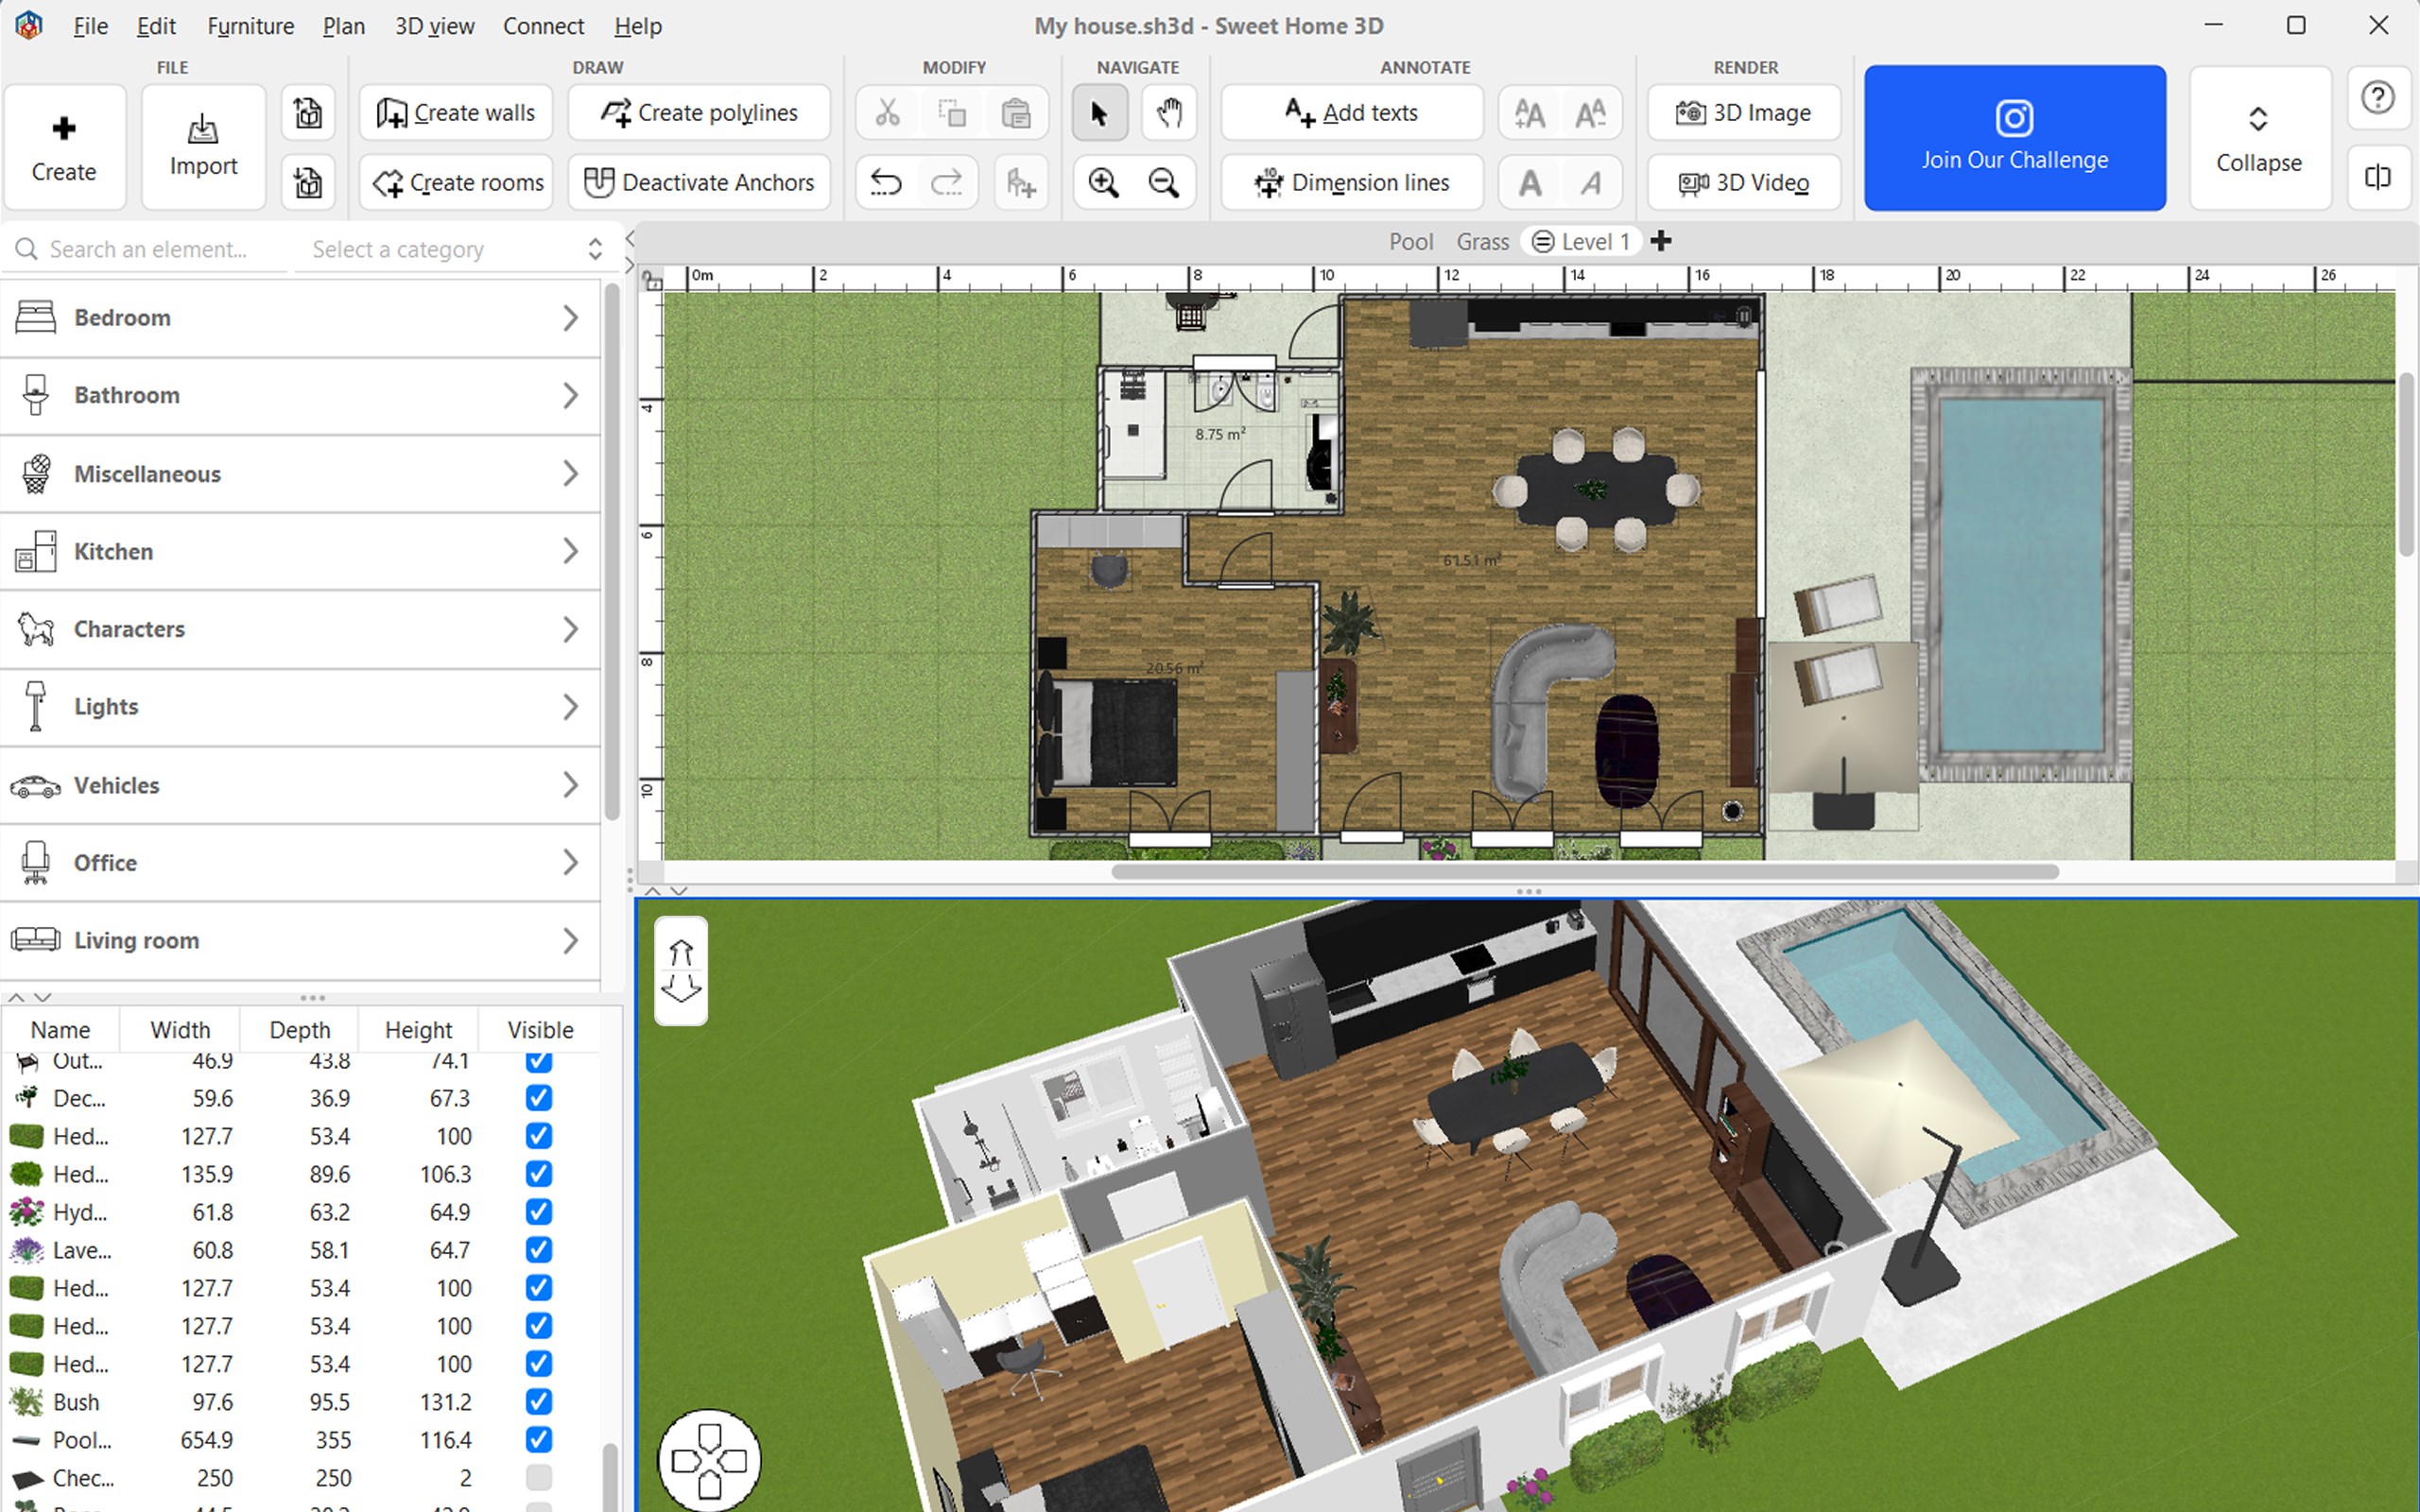2420x1512 pixels.
Task: Activate the Create rooms tool
Action: 455,182
